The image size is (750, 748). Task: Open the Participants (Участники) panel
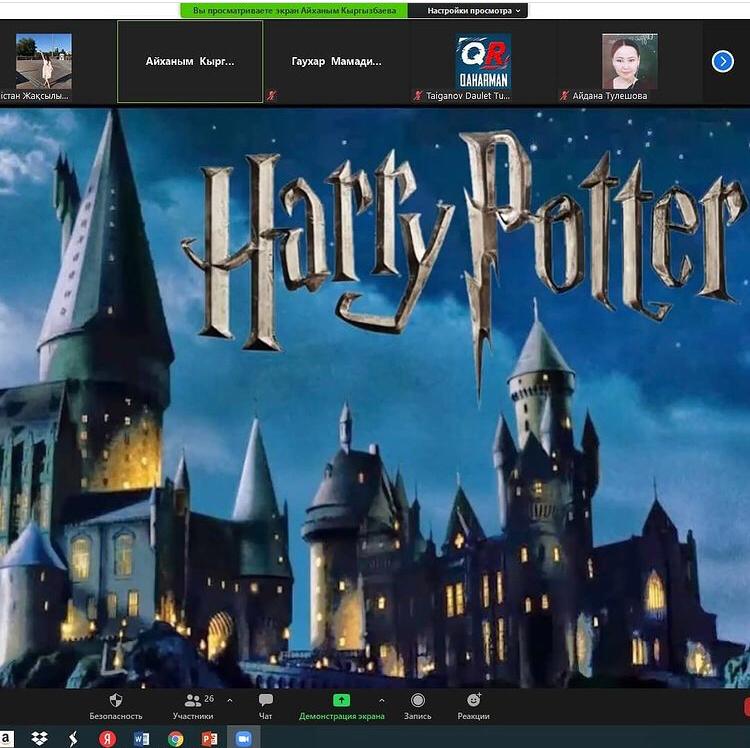tap(193, 703)
